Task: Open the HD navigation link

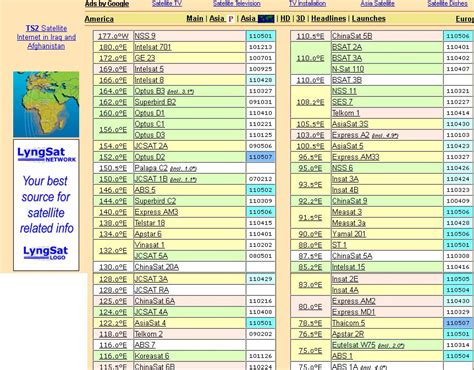Action: [x=285, y=19]
